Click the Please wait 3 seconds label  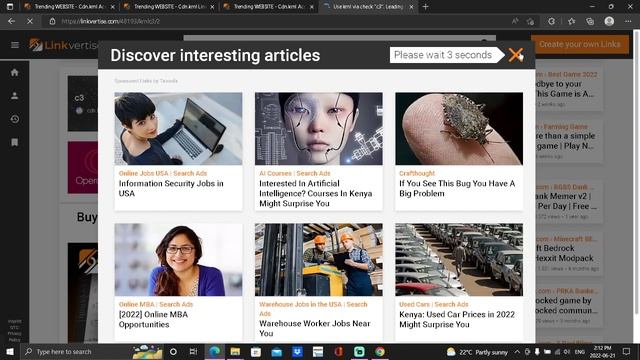click(x=443, y=55)
